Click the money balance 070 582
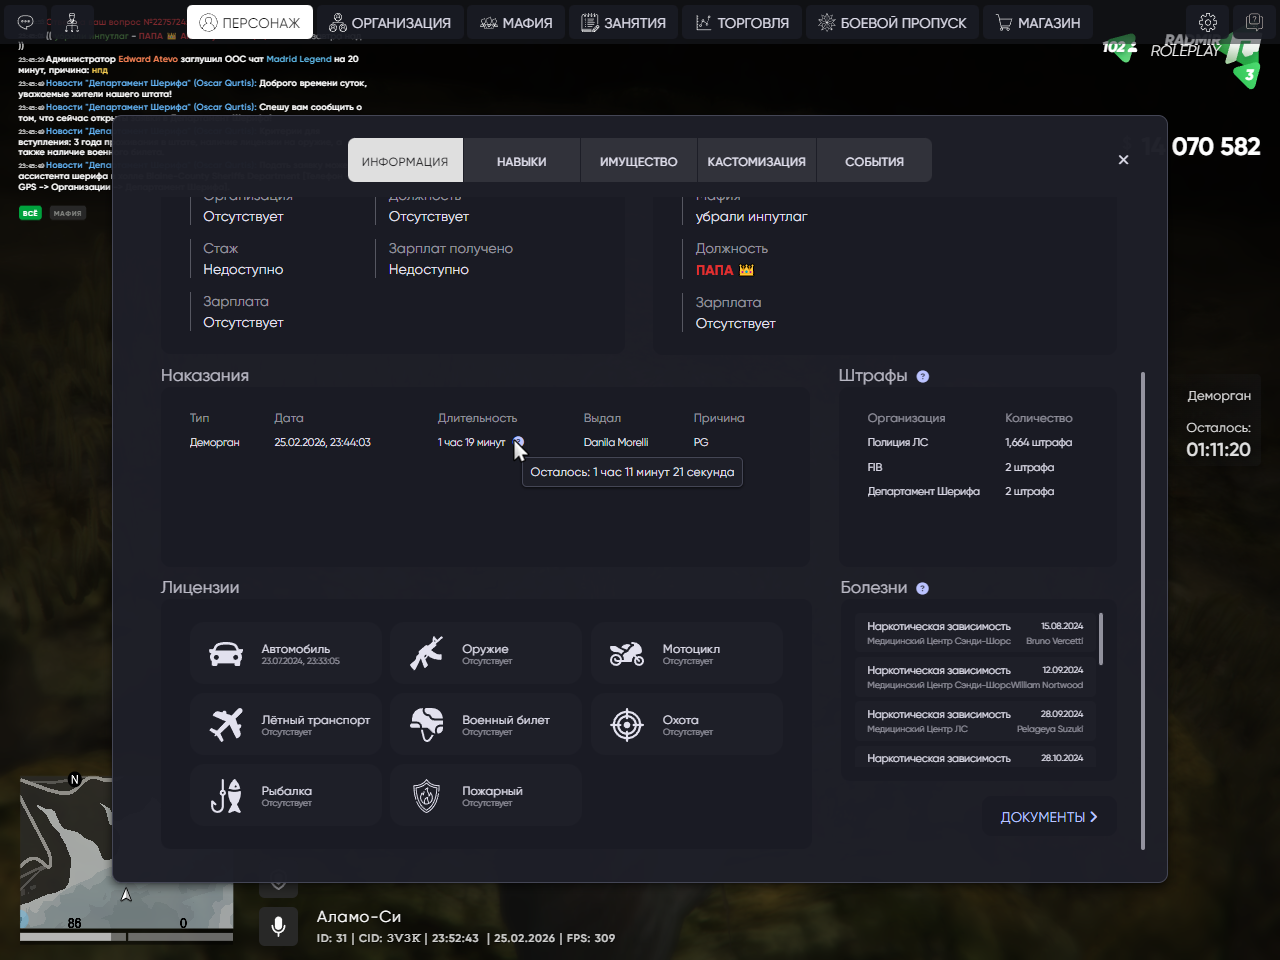The image size is (1280, 960). pyautogui.click(x=1216, y=147)
